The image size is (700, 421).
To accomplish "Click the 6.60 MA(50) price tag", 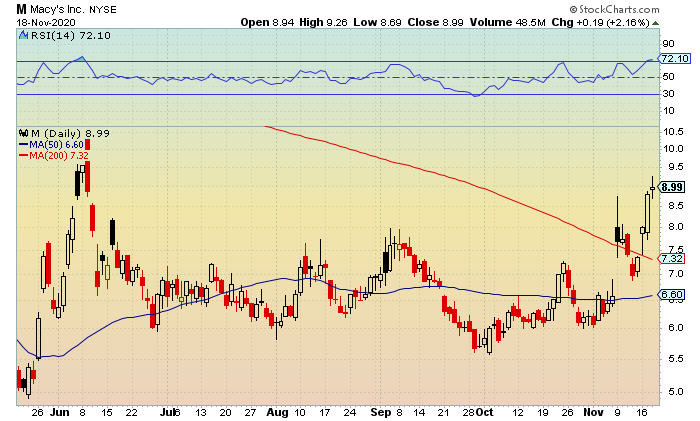I will 671,295.
